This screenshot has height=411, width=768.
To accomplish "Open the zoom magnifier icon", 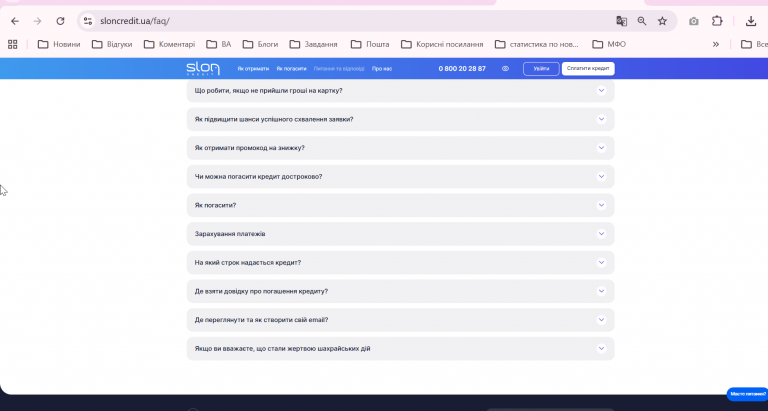I will (642, 21).
